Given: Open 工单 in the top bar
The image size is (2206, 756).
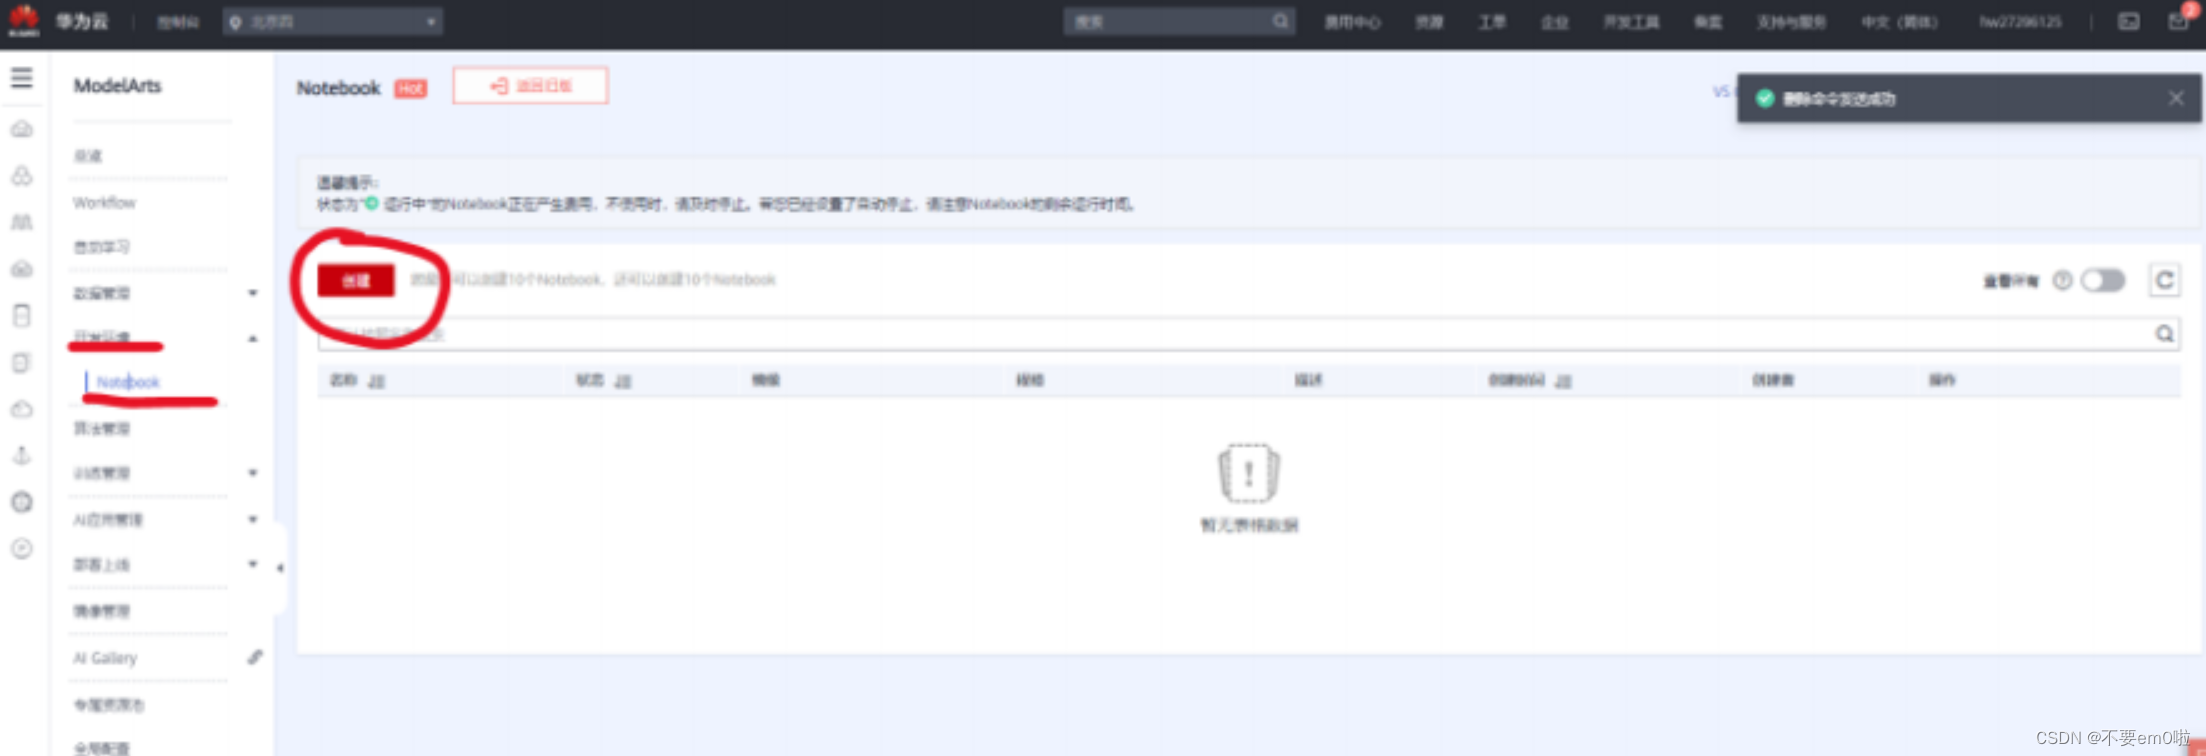Looking at the screenshot, I should point(1492,21).
